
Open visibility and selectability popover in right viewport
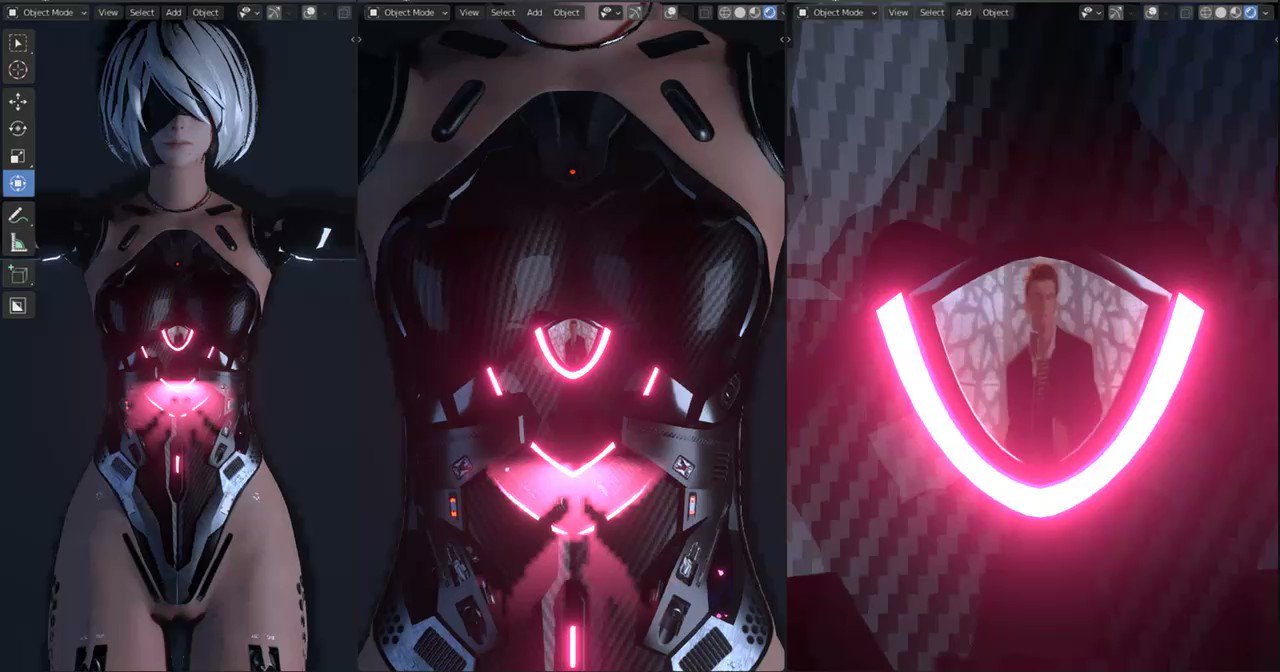point(1091,12)
